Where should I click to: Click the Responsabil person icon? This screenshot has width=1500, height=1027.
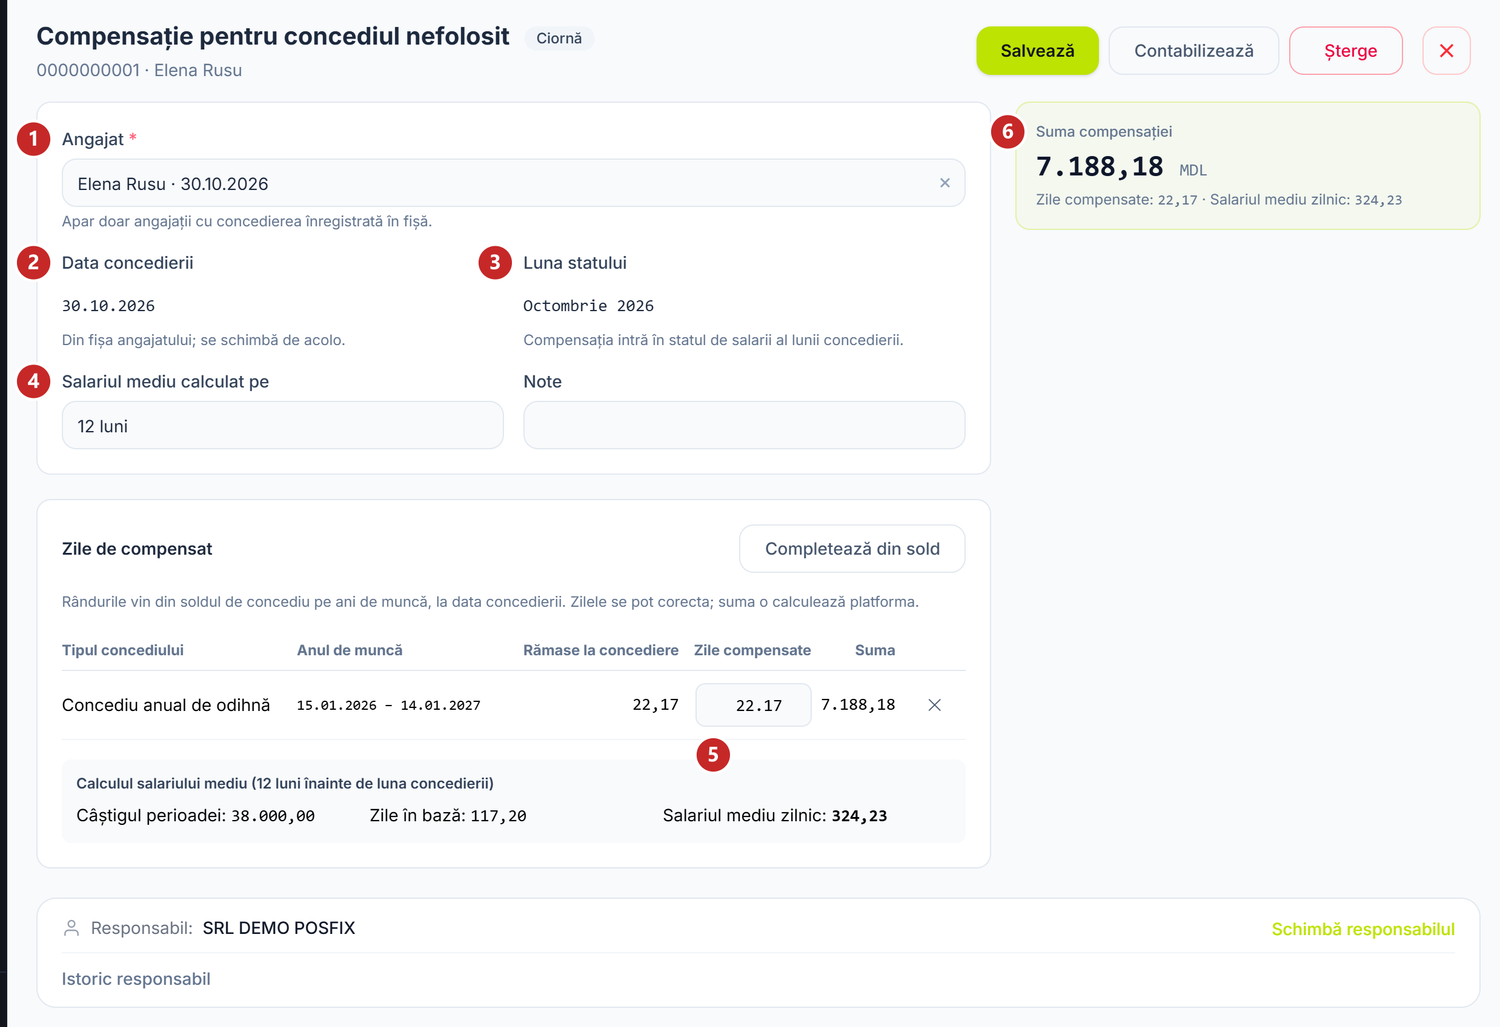coord(71,928)
